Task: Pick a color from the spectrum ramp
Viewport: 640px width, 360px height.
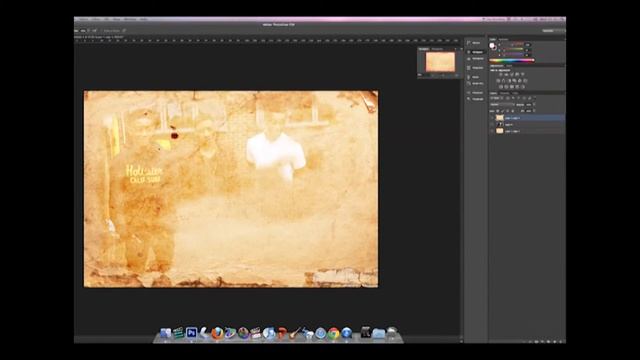Action: (x=512, y=60)
